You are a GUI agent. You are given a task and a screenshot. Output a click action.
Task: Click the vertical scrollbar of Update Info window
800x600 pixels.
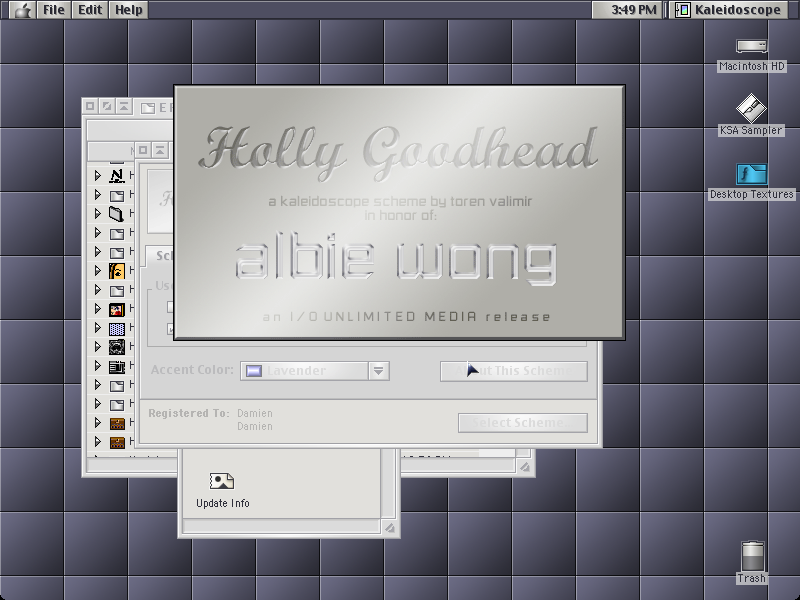point(389,484)
